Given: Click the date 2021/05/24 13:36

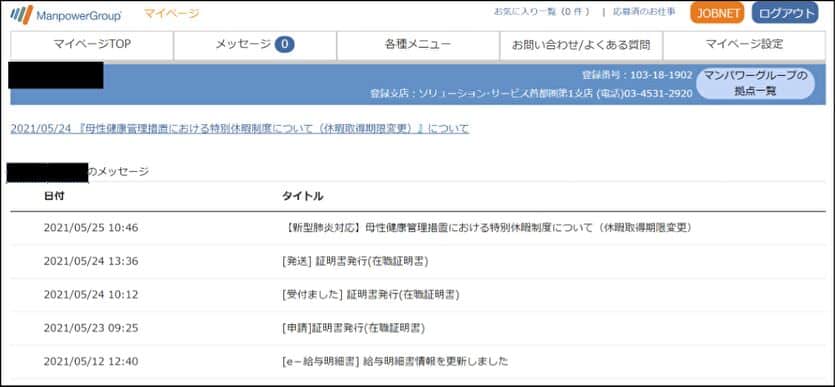Looking at the screenshot, I should [x=91, y=261].
